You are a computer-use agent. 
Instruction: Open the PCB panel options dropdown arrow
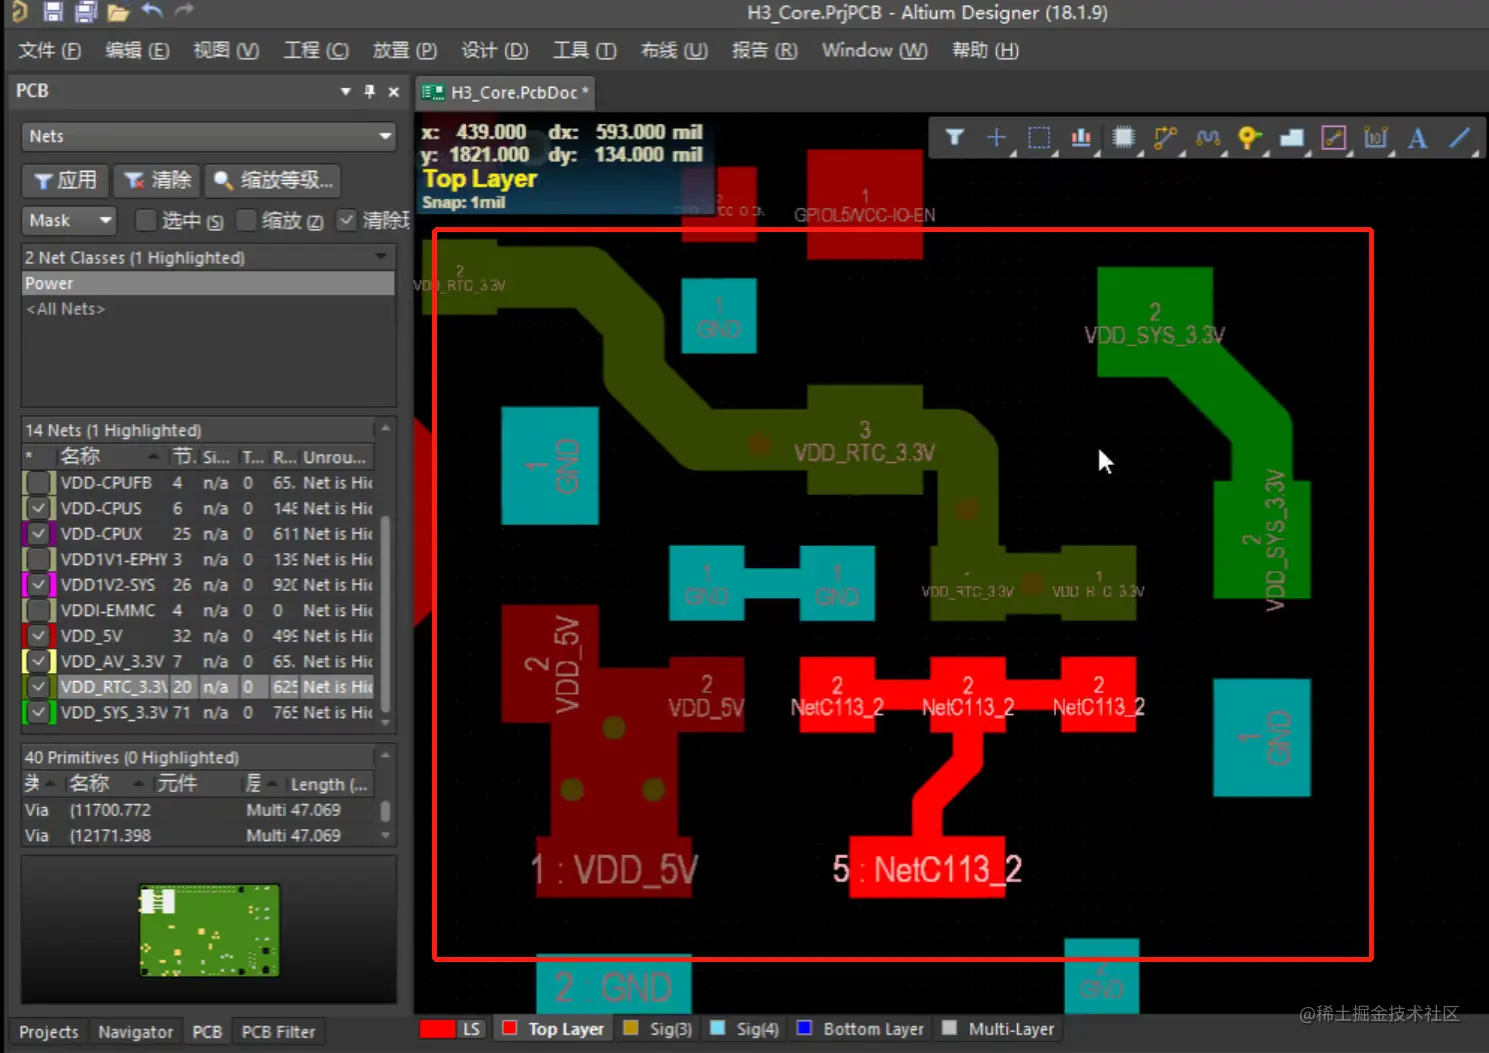click(346, 91)
